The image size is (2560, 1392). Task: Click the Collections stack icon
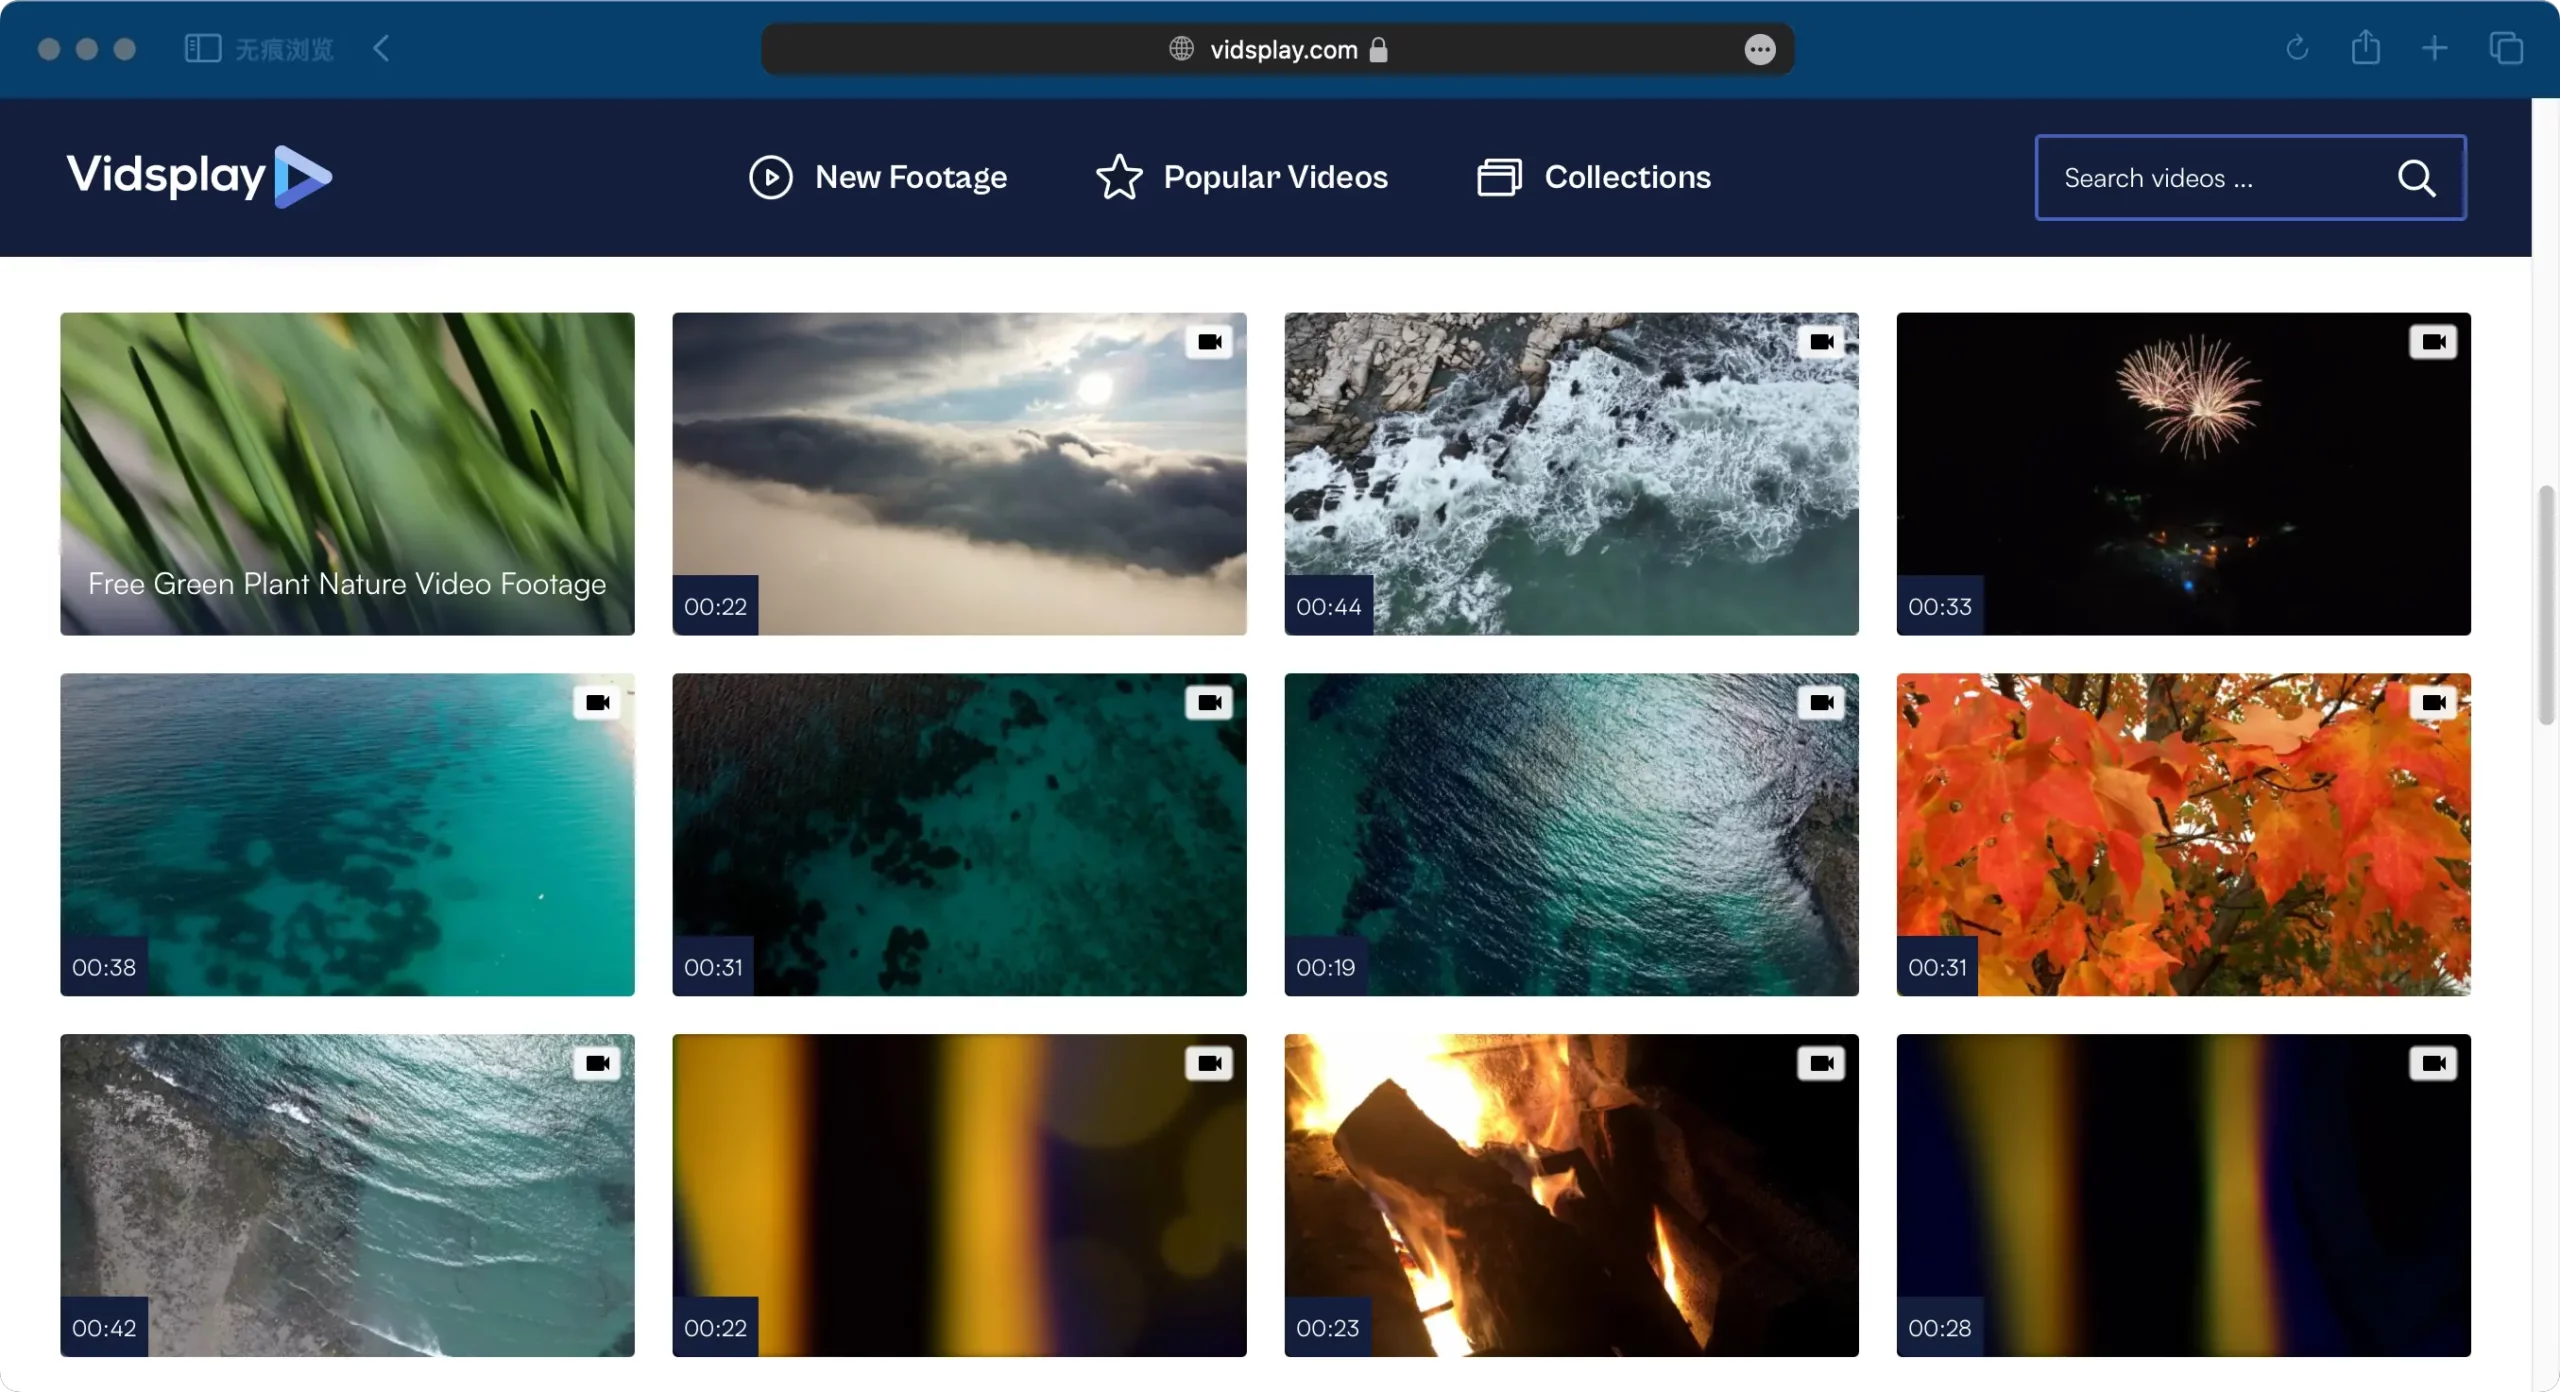[1499, 177]
